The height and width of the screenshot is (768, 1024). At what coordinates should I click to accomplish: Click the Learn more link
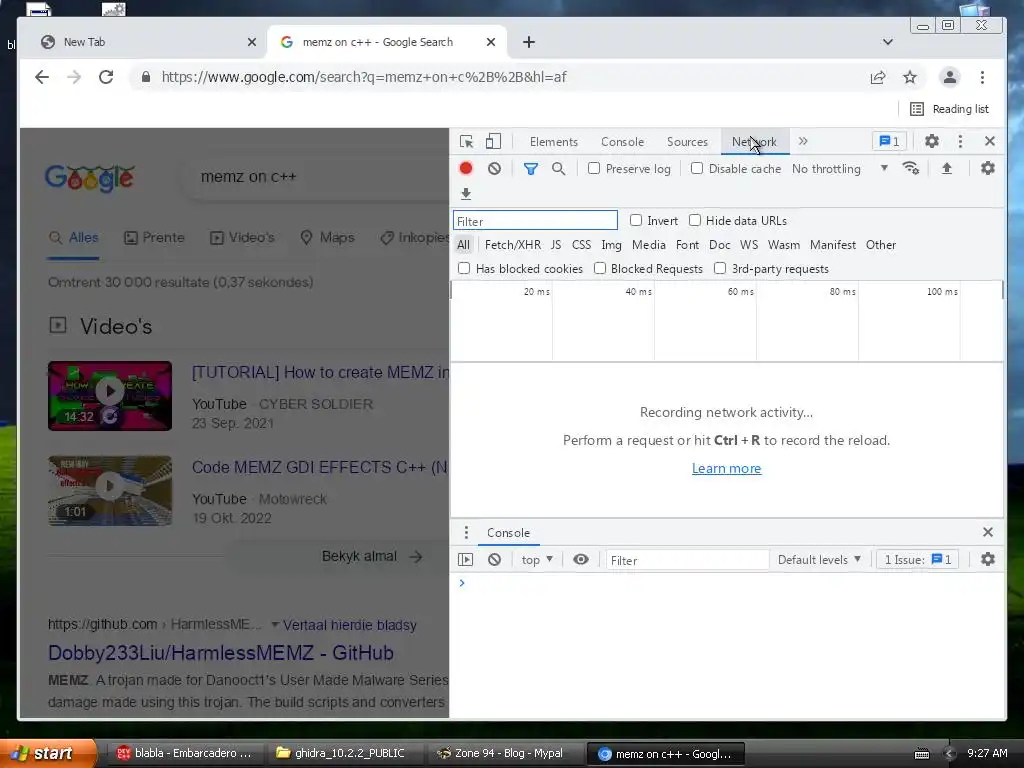click(726, 468)
